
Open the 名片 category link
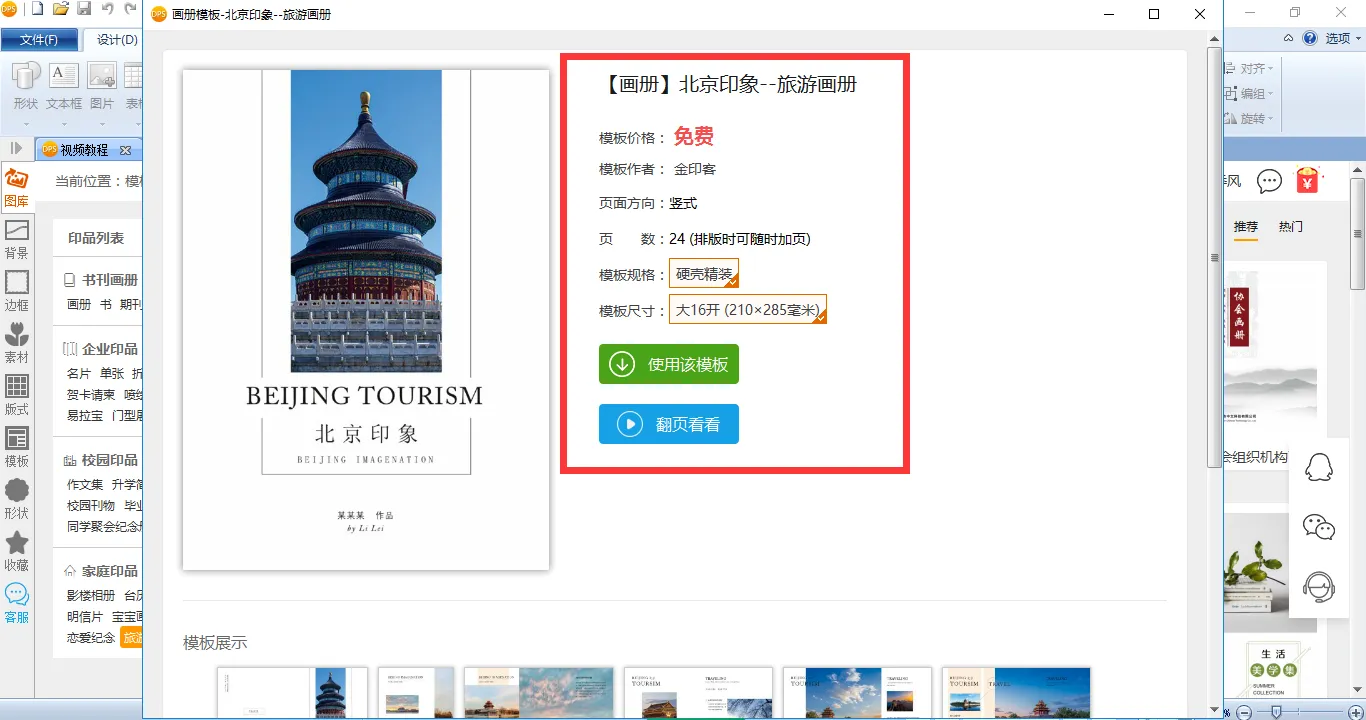[79, 373]
